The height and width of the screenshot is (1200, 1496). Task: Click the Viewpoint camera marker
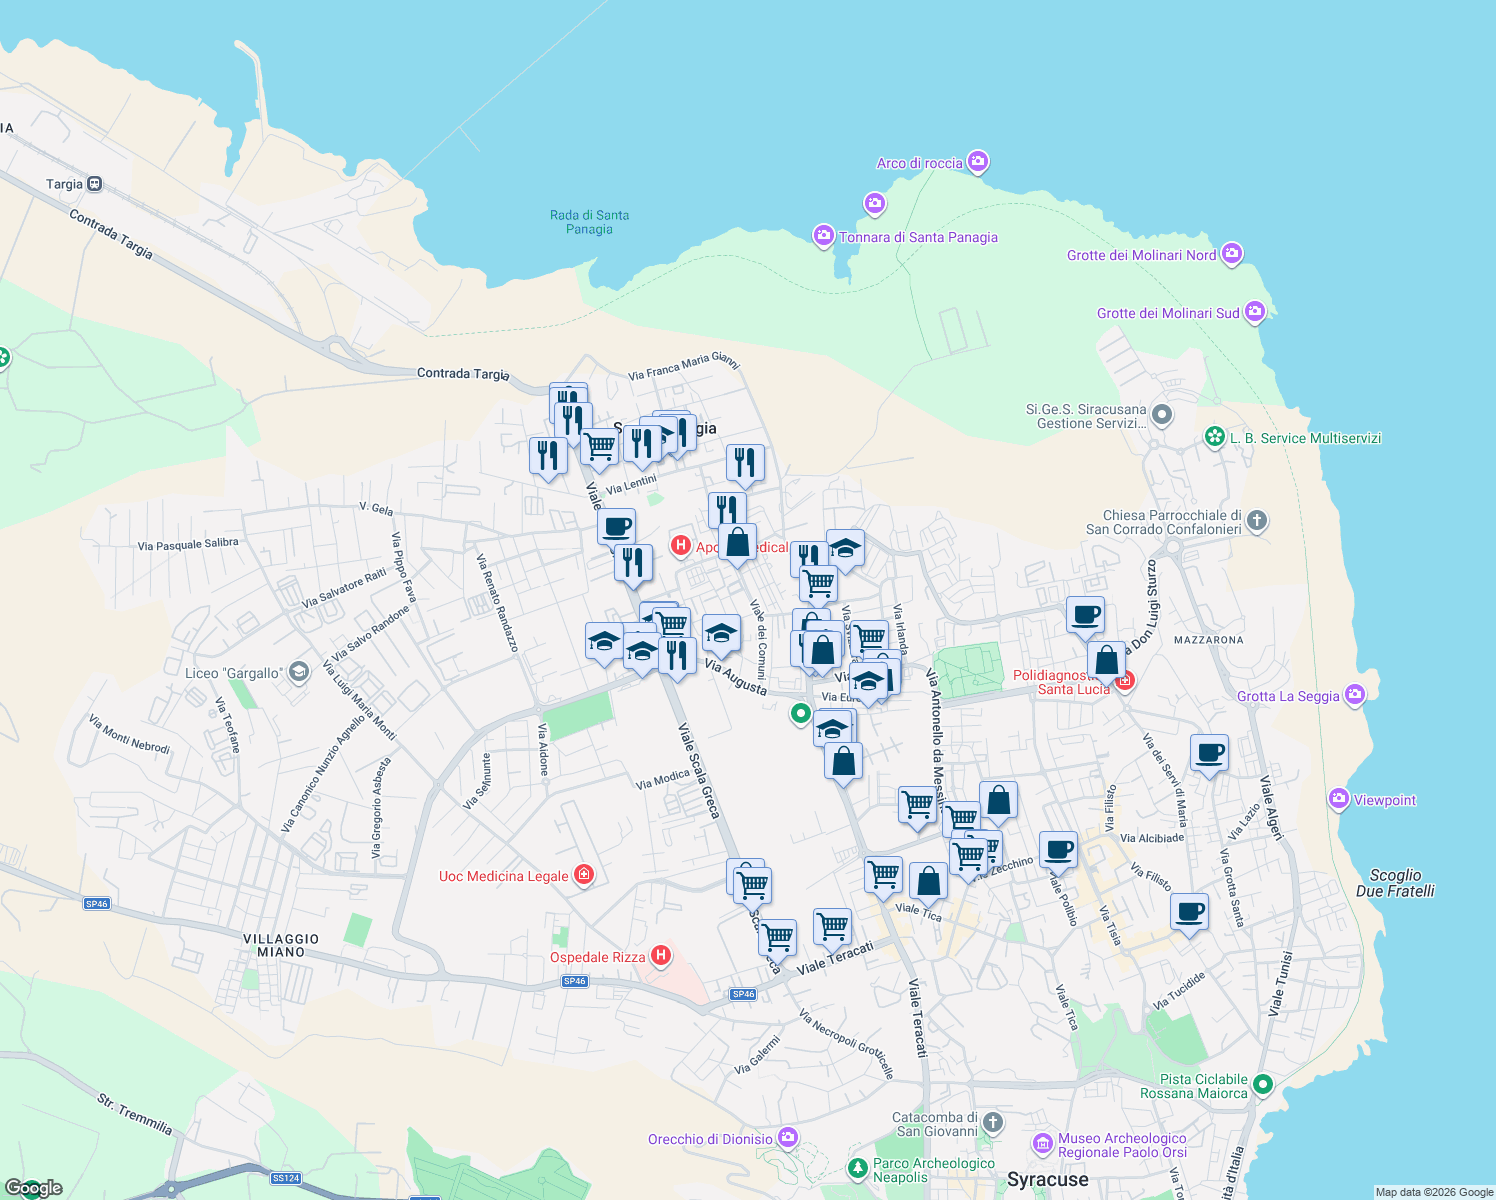click(x=1339, y=799)
